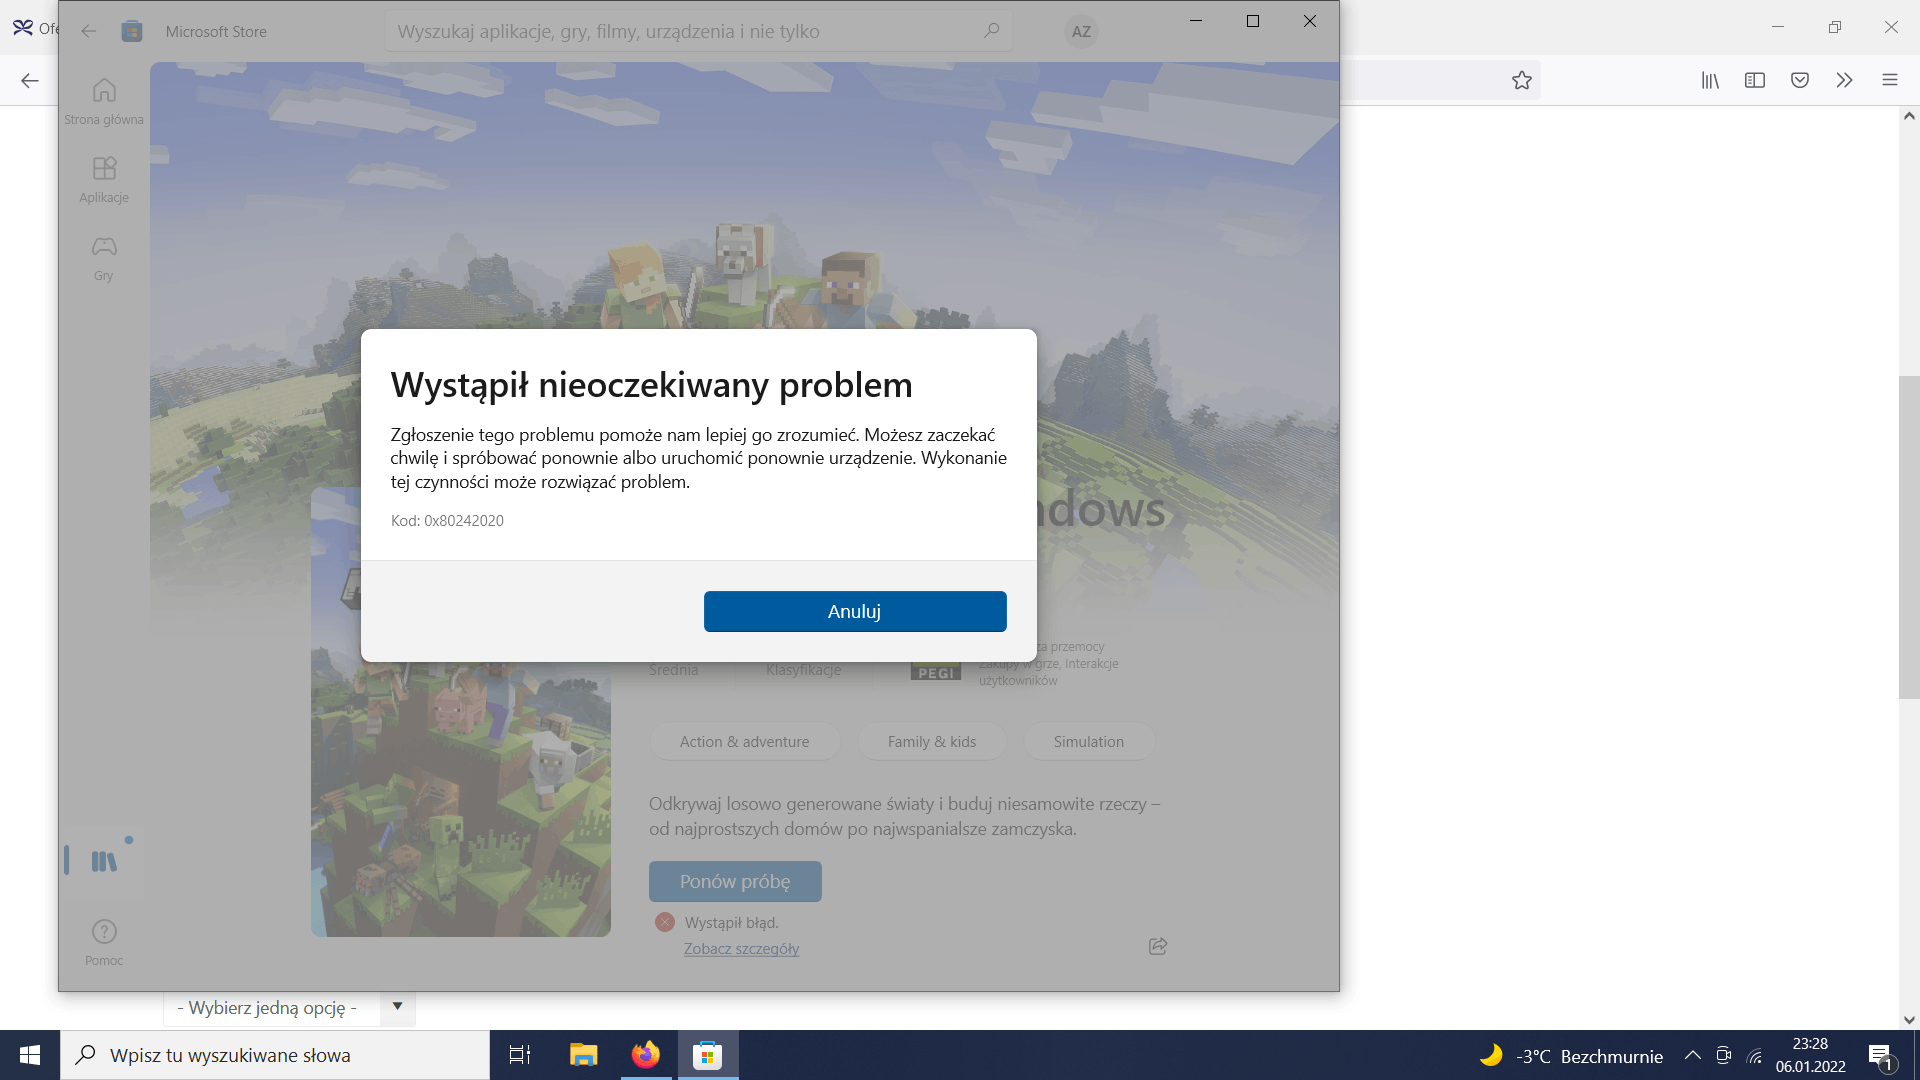1920x1080 pixels.
Task: Click the Meet Now tray icon
Action: 1724,1055
